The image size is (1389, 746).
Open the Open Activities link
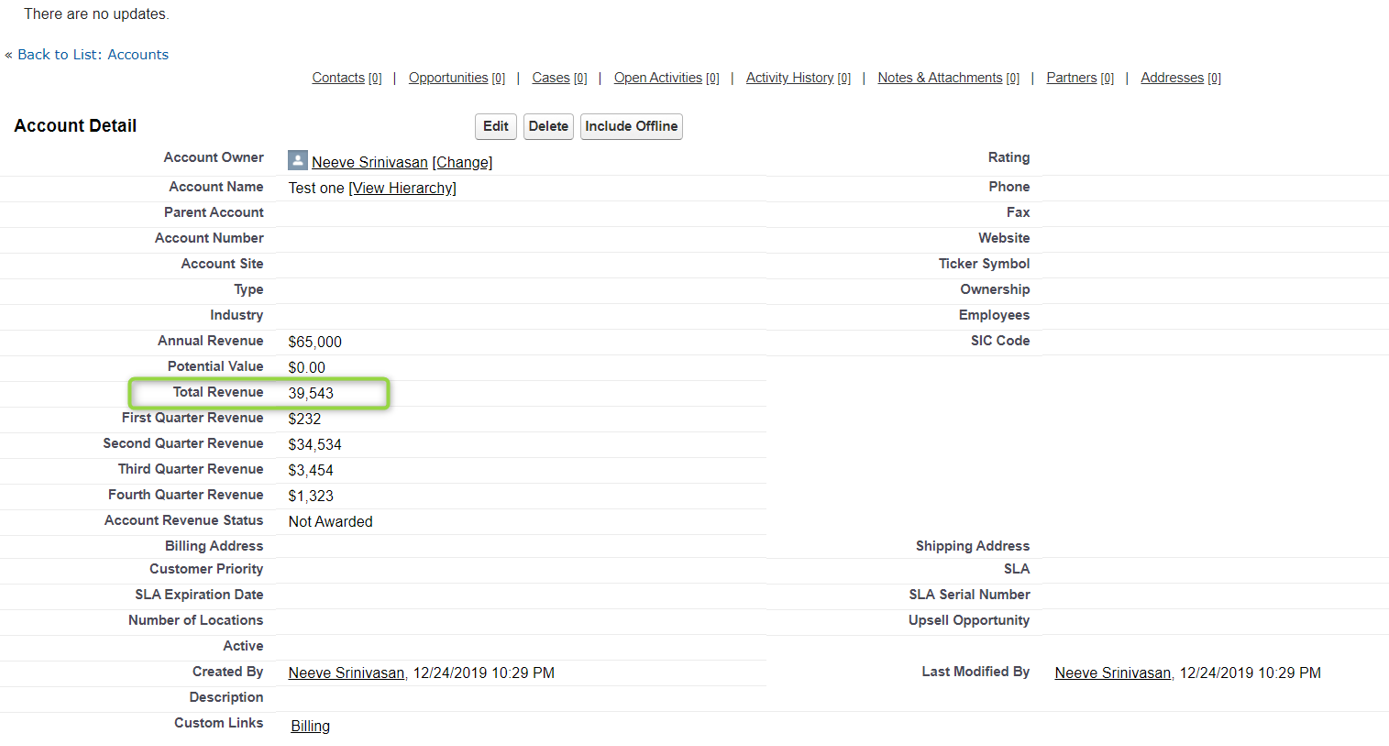[x=658, y=78]
